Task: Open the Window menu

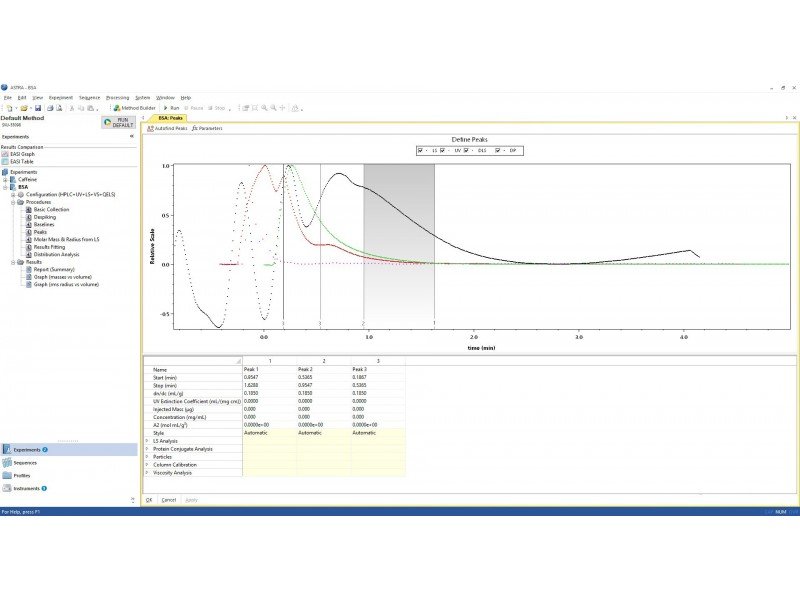Action: tap(165, 97)
